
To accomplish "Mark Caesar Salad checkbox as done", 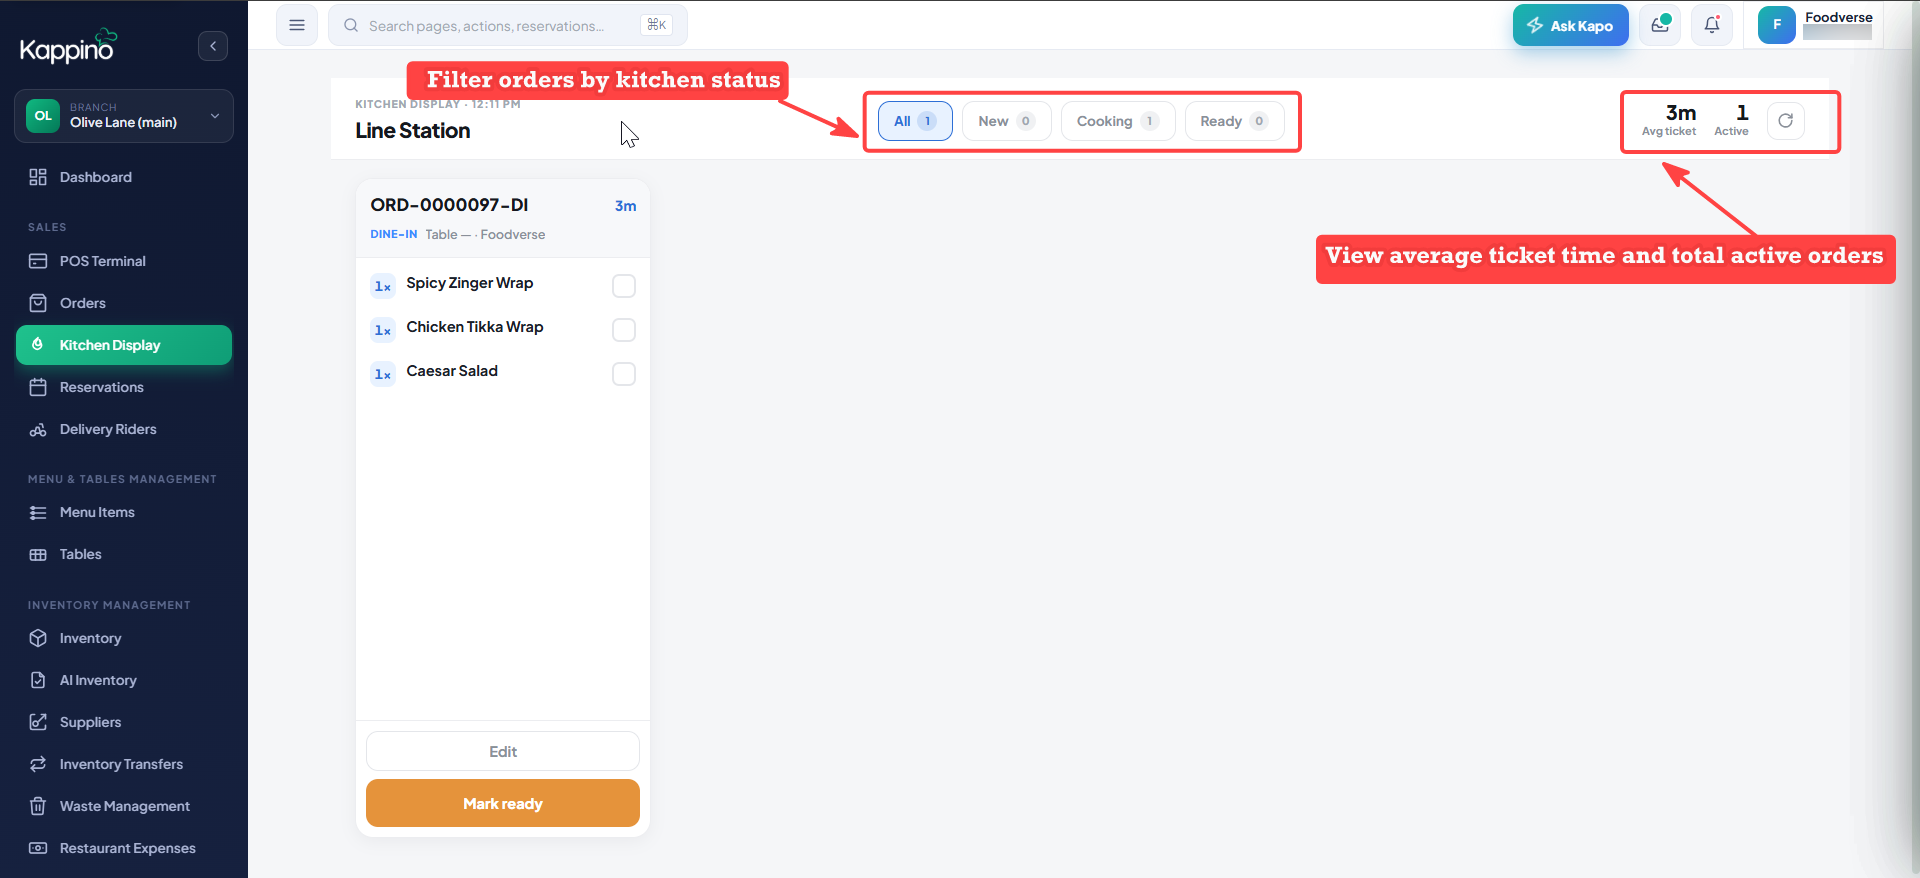I will coord(624,374).
